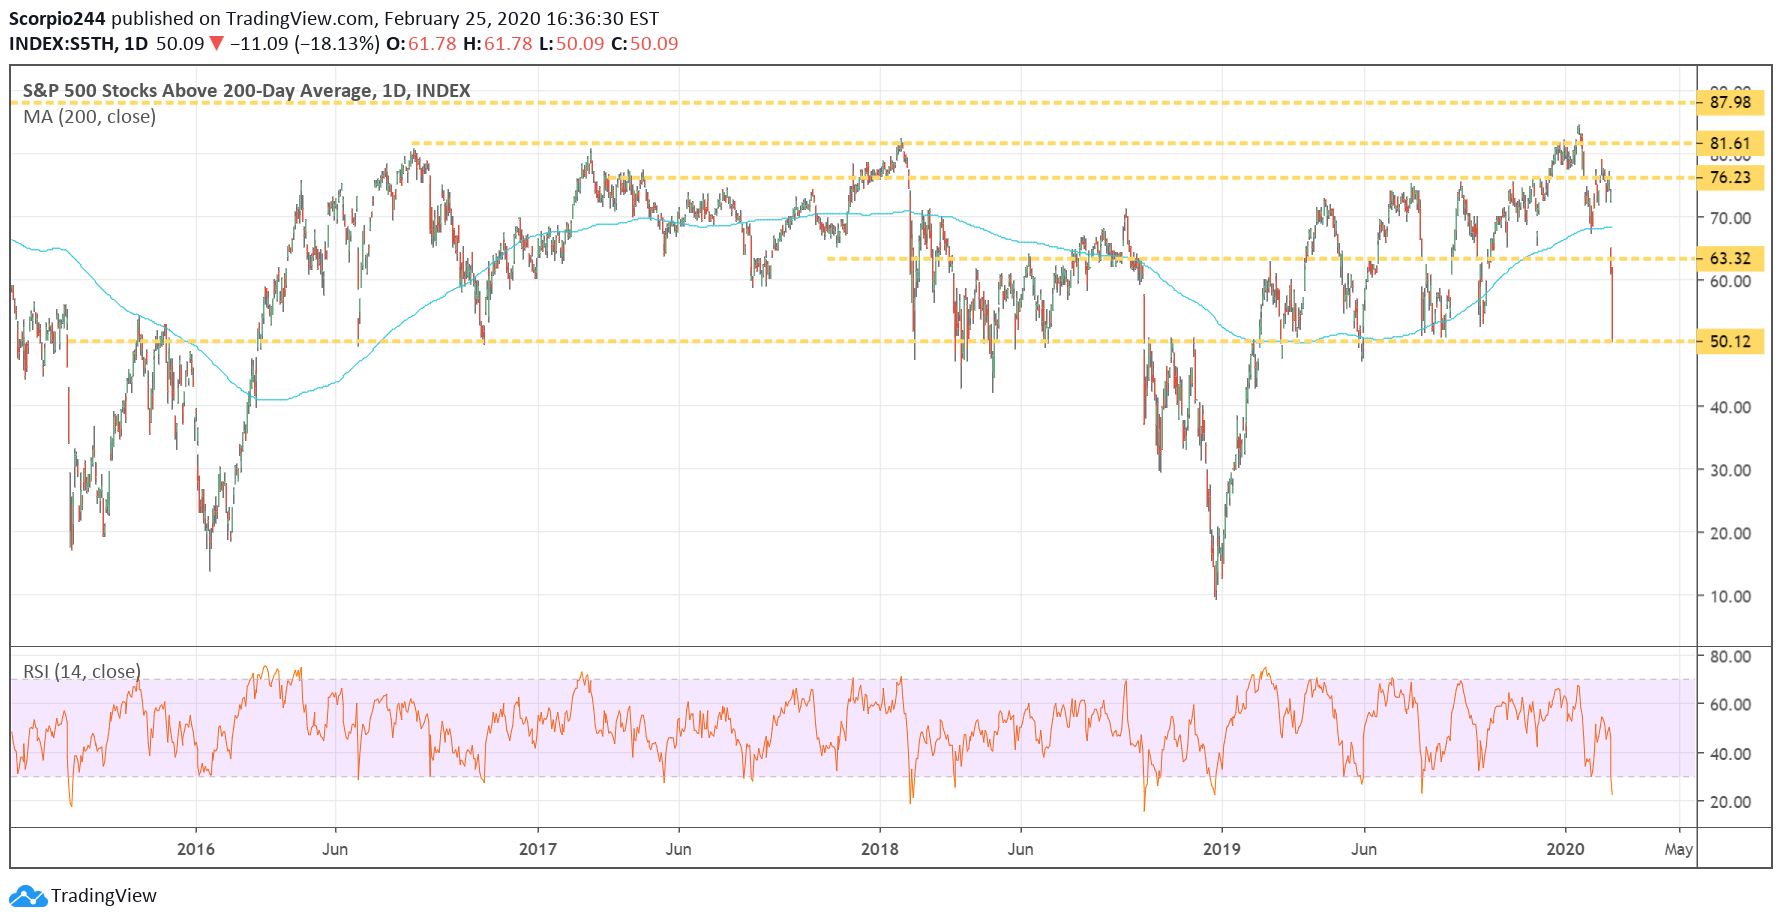
Task: Click the 30.00 price axis value
Action: [1730, 470]
